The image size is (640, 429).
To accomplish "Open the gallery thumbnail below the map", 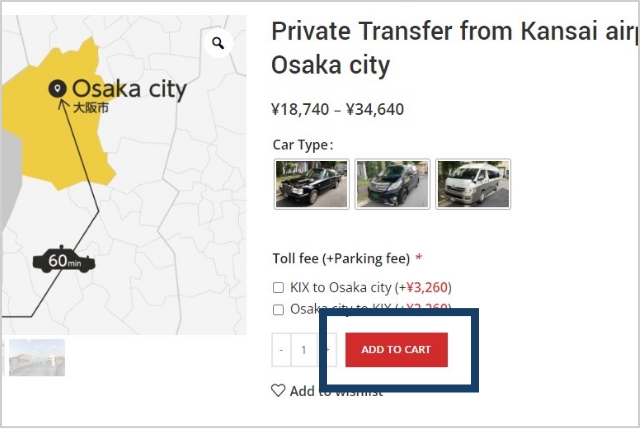I will pos(37,357).
